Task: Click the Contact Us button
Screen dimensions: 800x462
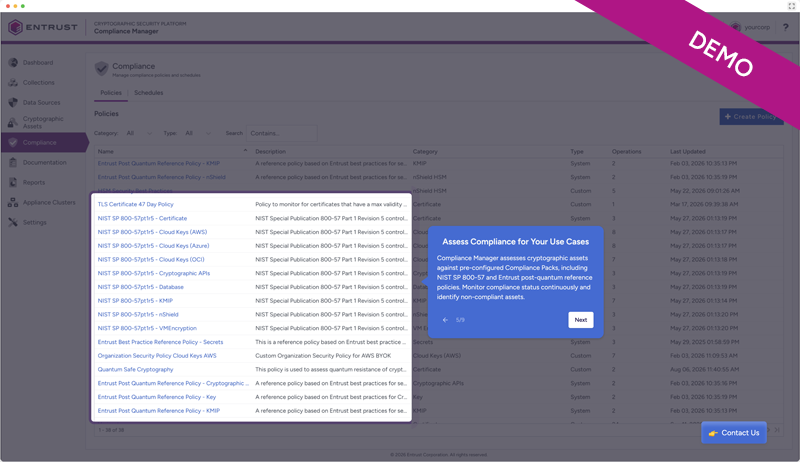Action: [x=734, y=432]
